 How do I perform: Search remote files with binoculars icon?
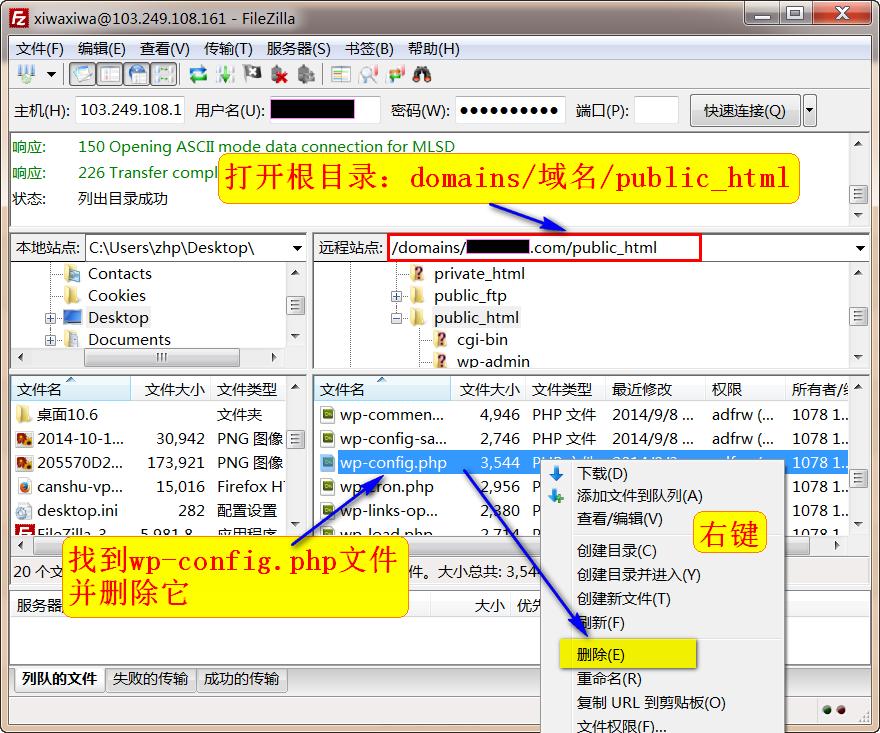pyautogui.click(x=422, y=74)
